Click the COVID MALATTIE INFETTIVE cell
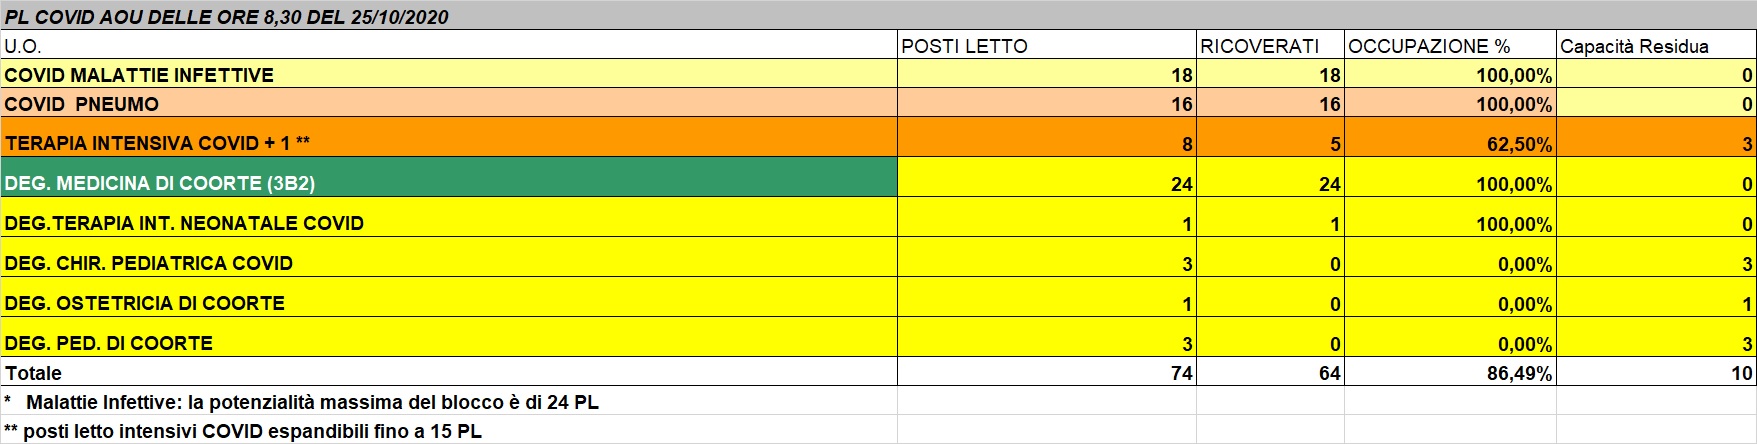 [140, 75]
